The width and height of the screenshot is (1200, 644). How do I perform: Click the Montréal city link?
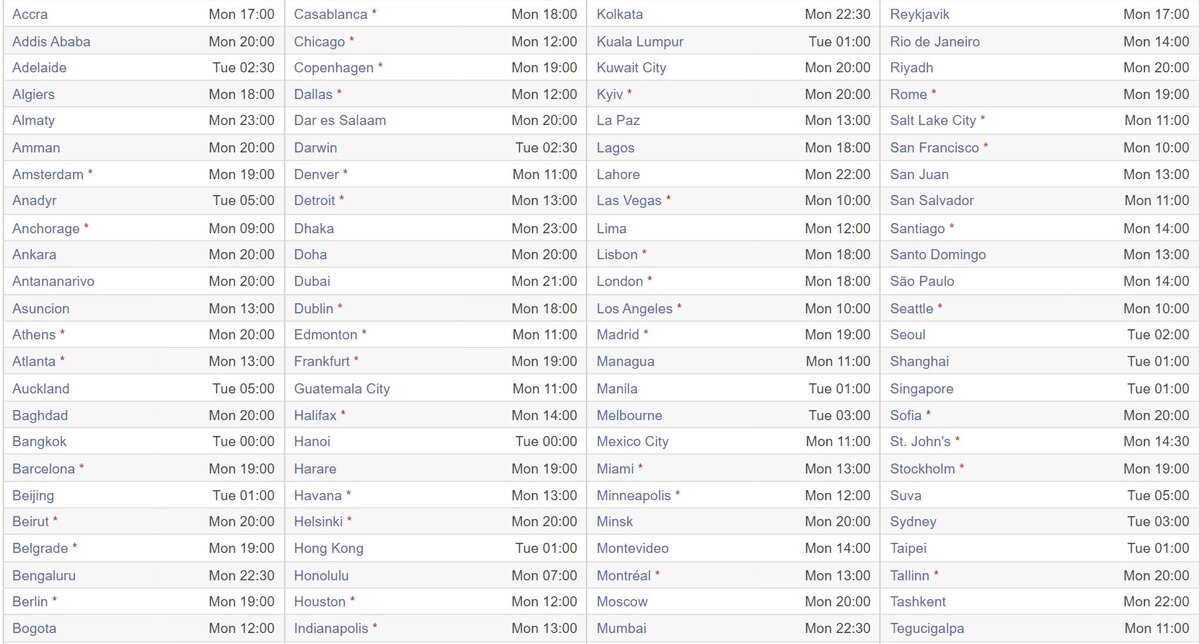coord(624,575)
